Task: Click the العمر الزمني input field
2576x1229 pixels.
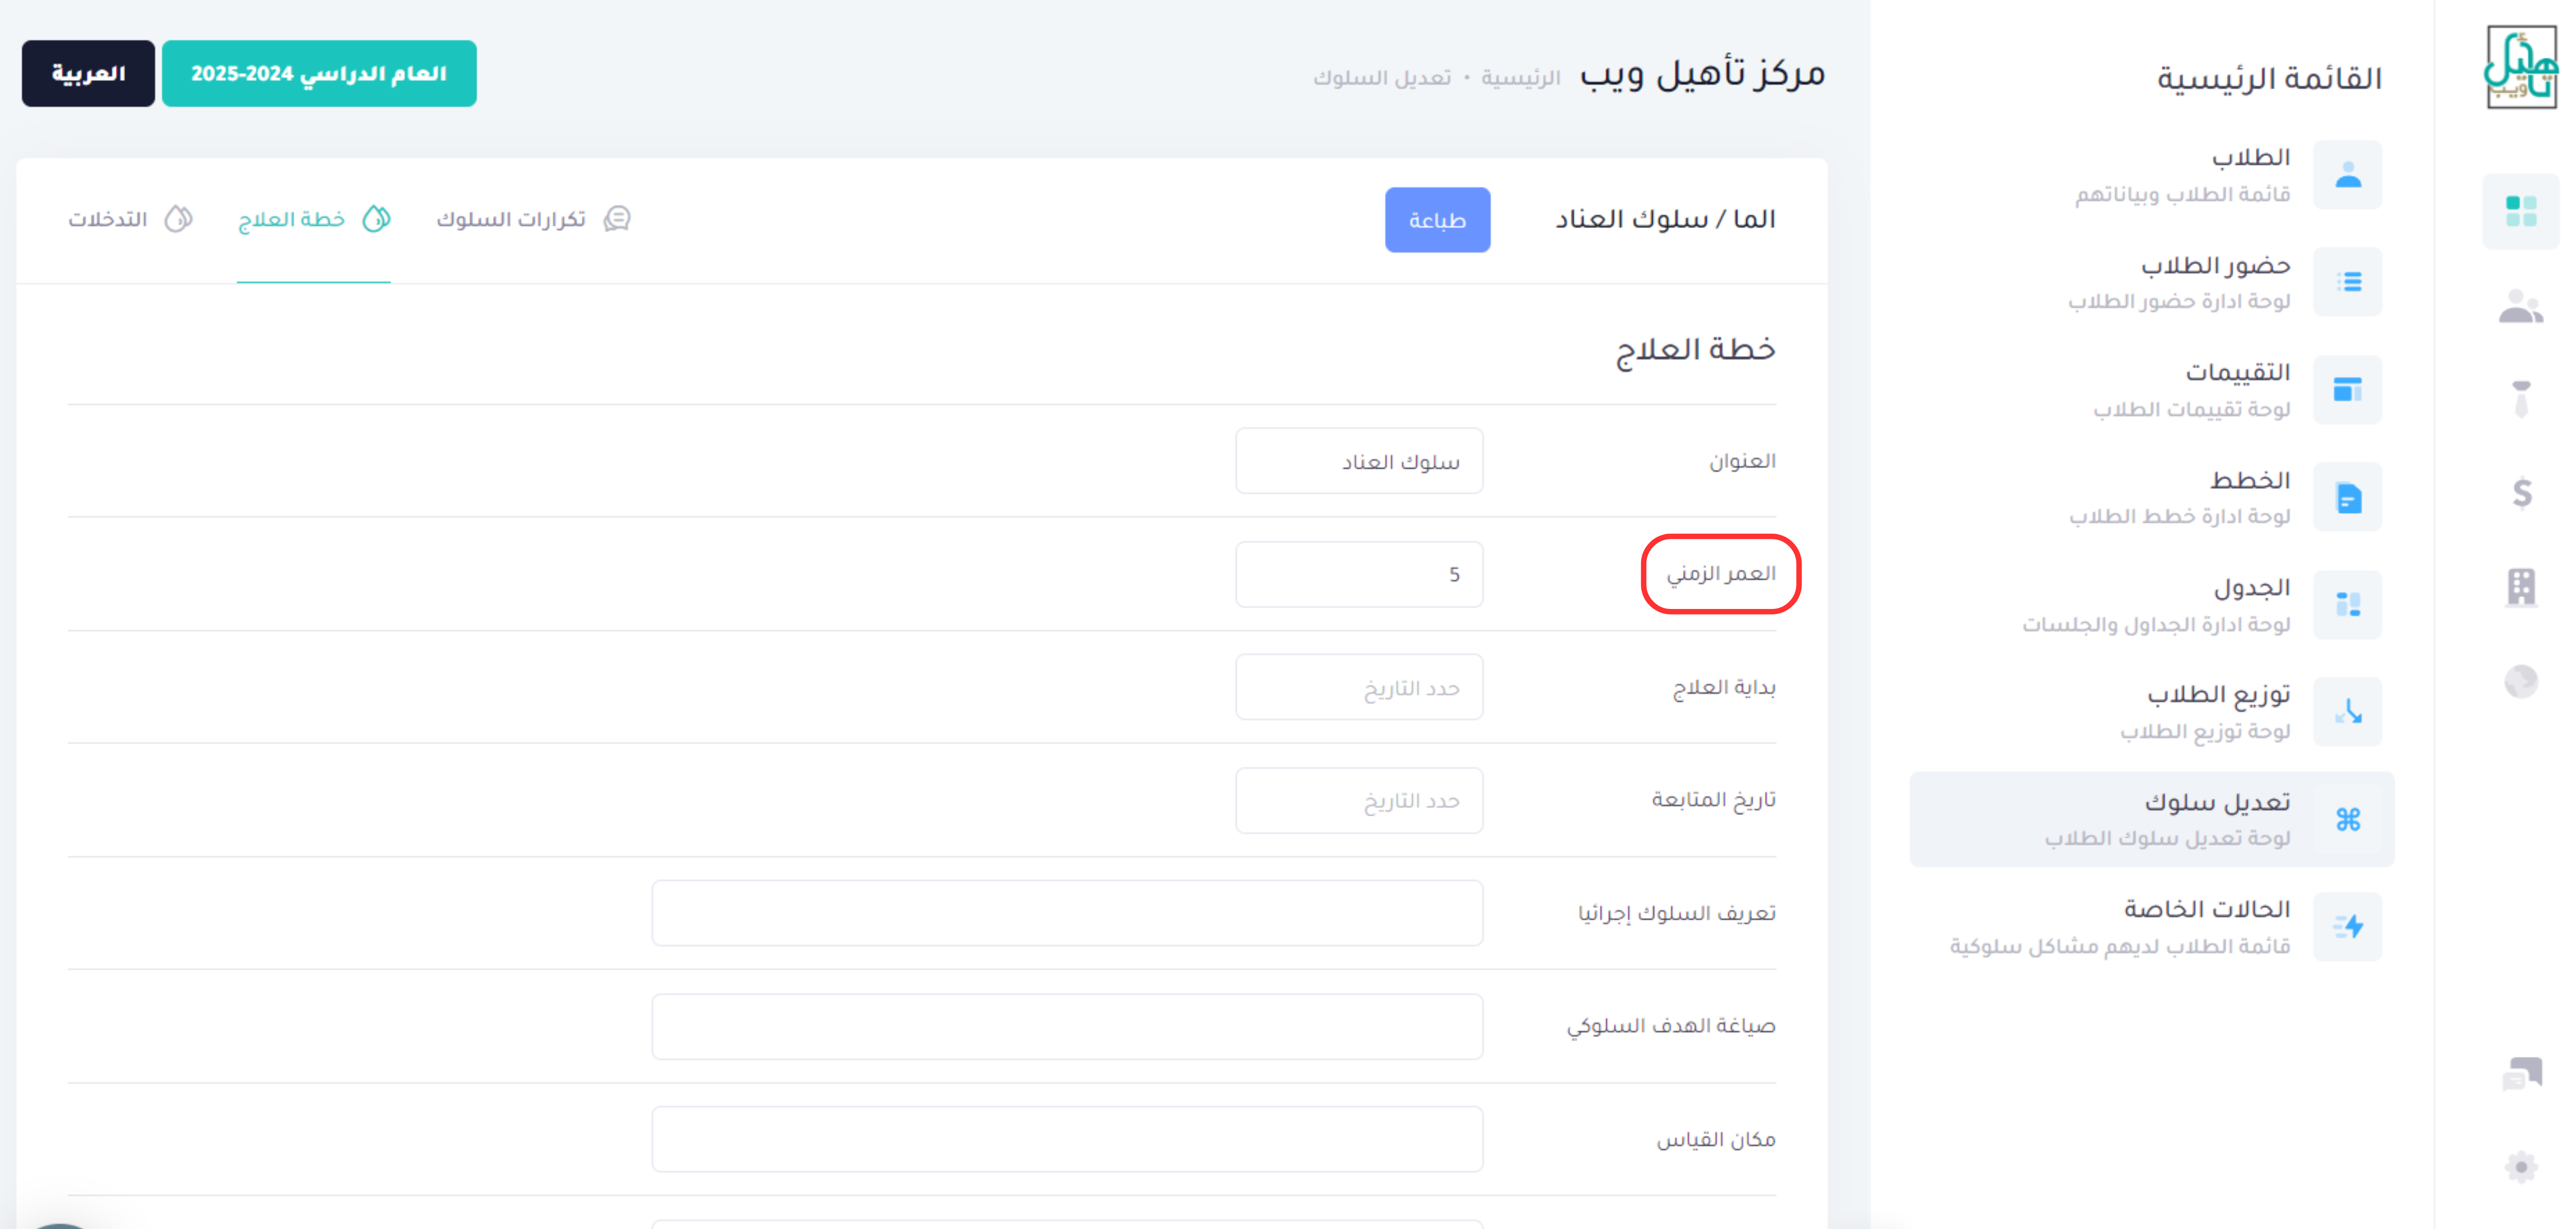Action: (x=1359, y=574)
